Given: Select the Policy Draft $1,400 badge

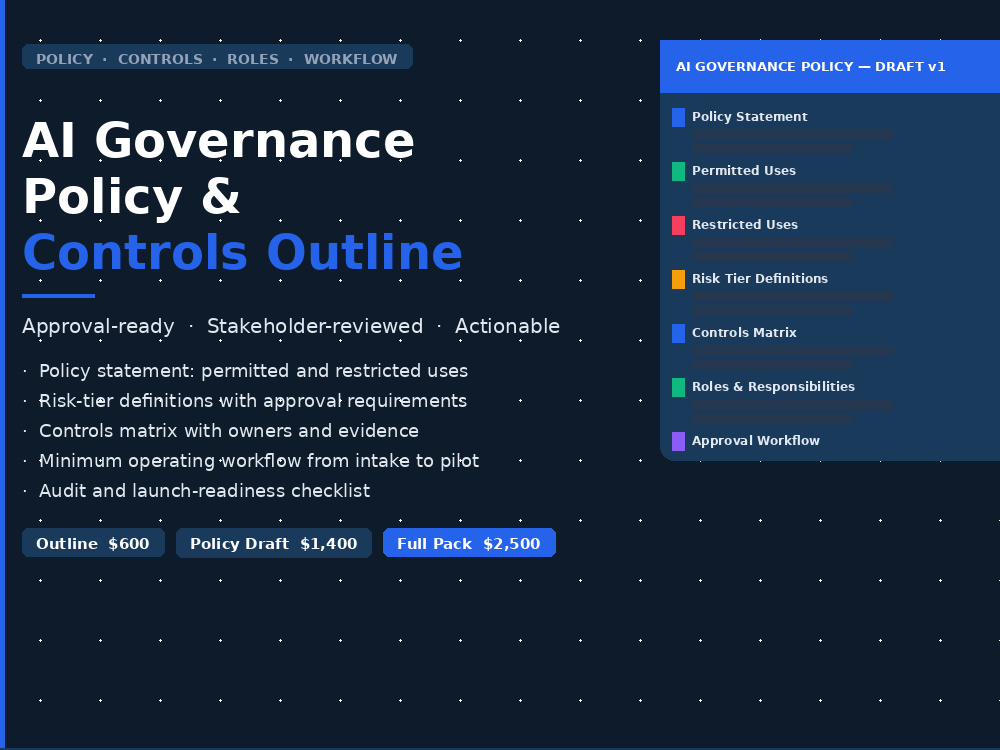Looking at the screenshot, I should point(274,543).
